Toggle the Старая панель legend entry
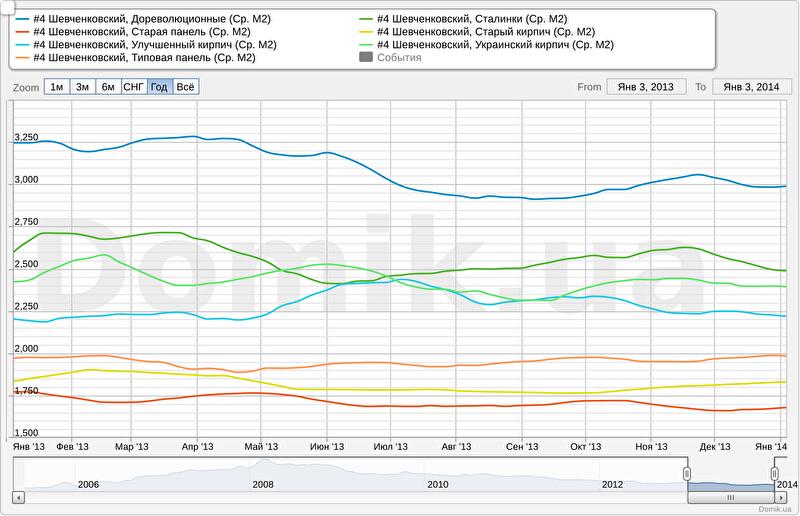This screenshot has width=800, height=516. coord(140,32)
